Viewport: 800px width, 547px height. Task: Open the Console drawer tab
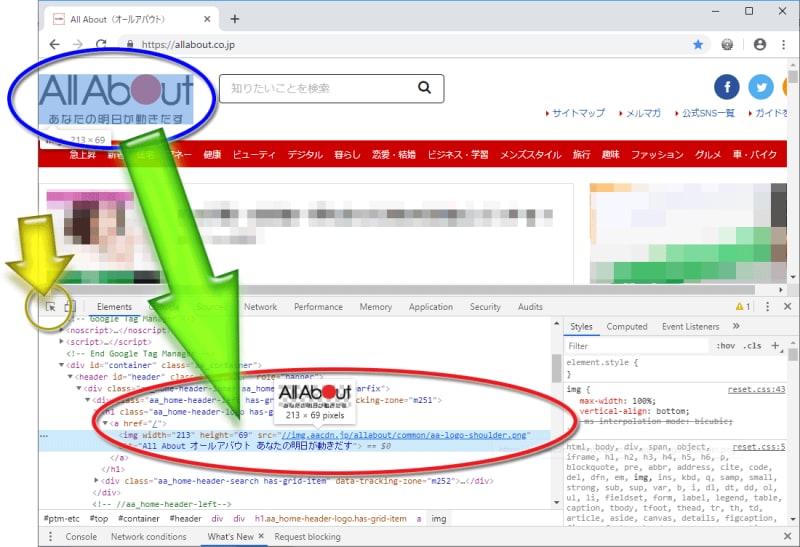pyautogui.click(x=81, y=537)
